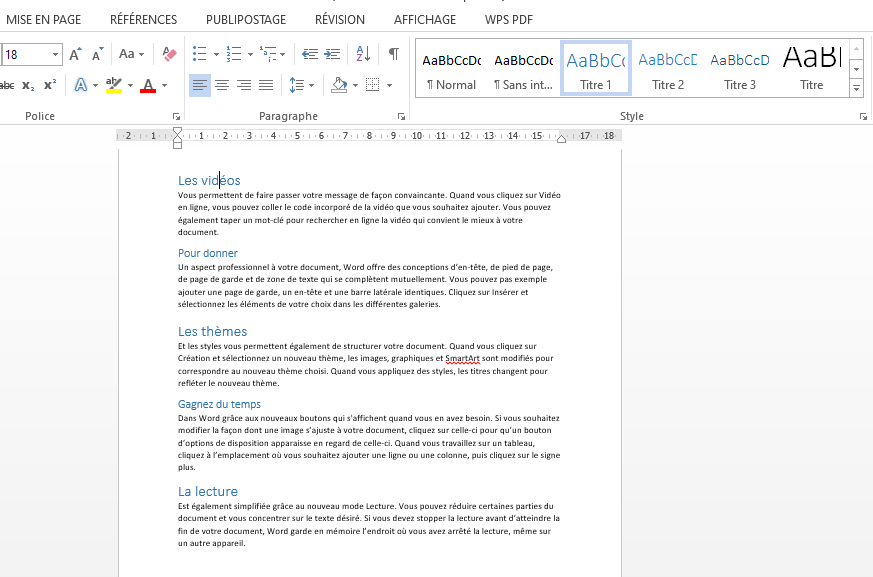Apply text effects with the outlined A
Viewport: 873px width, 577px height.
pyautogui.click(x=81, y=85)
